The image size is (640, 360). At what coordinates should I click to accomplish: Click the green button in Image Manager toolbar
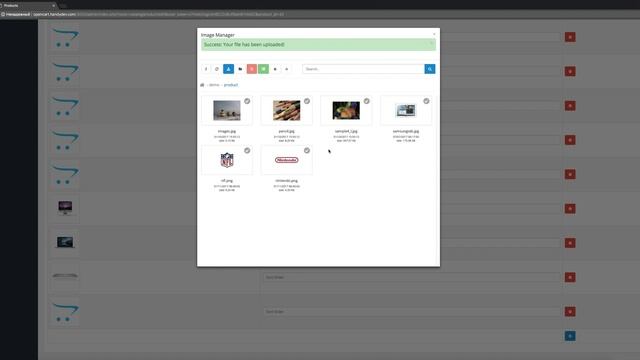263,69
